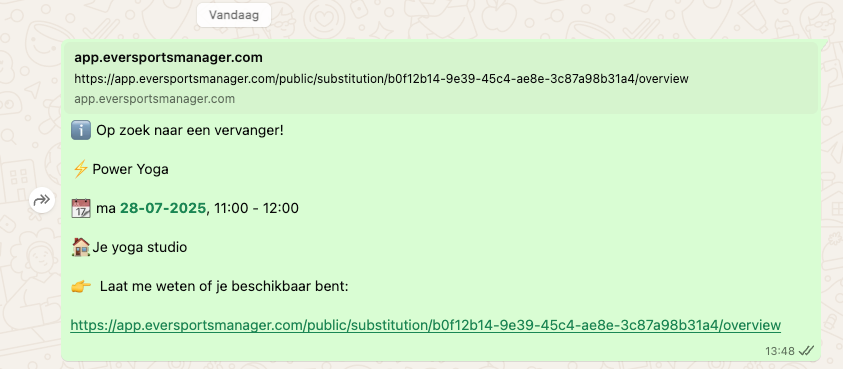Open the underlined eversportsmanager substitution link
This screenshot has height=369, width=843.
[x=425, y=325]
